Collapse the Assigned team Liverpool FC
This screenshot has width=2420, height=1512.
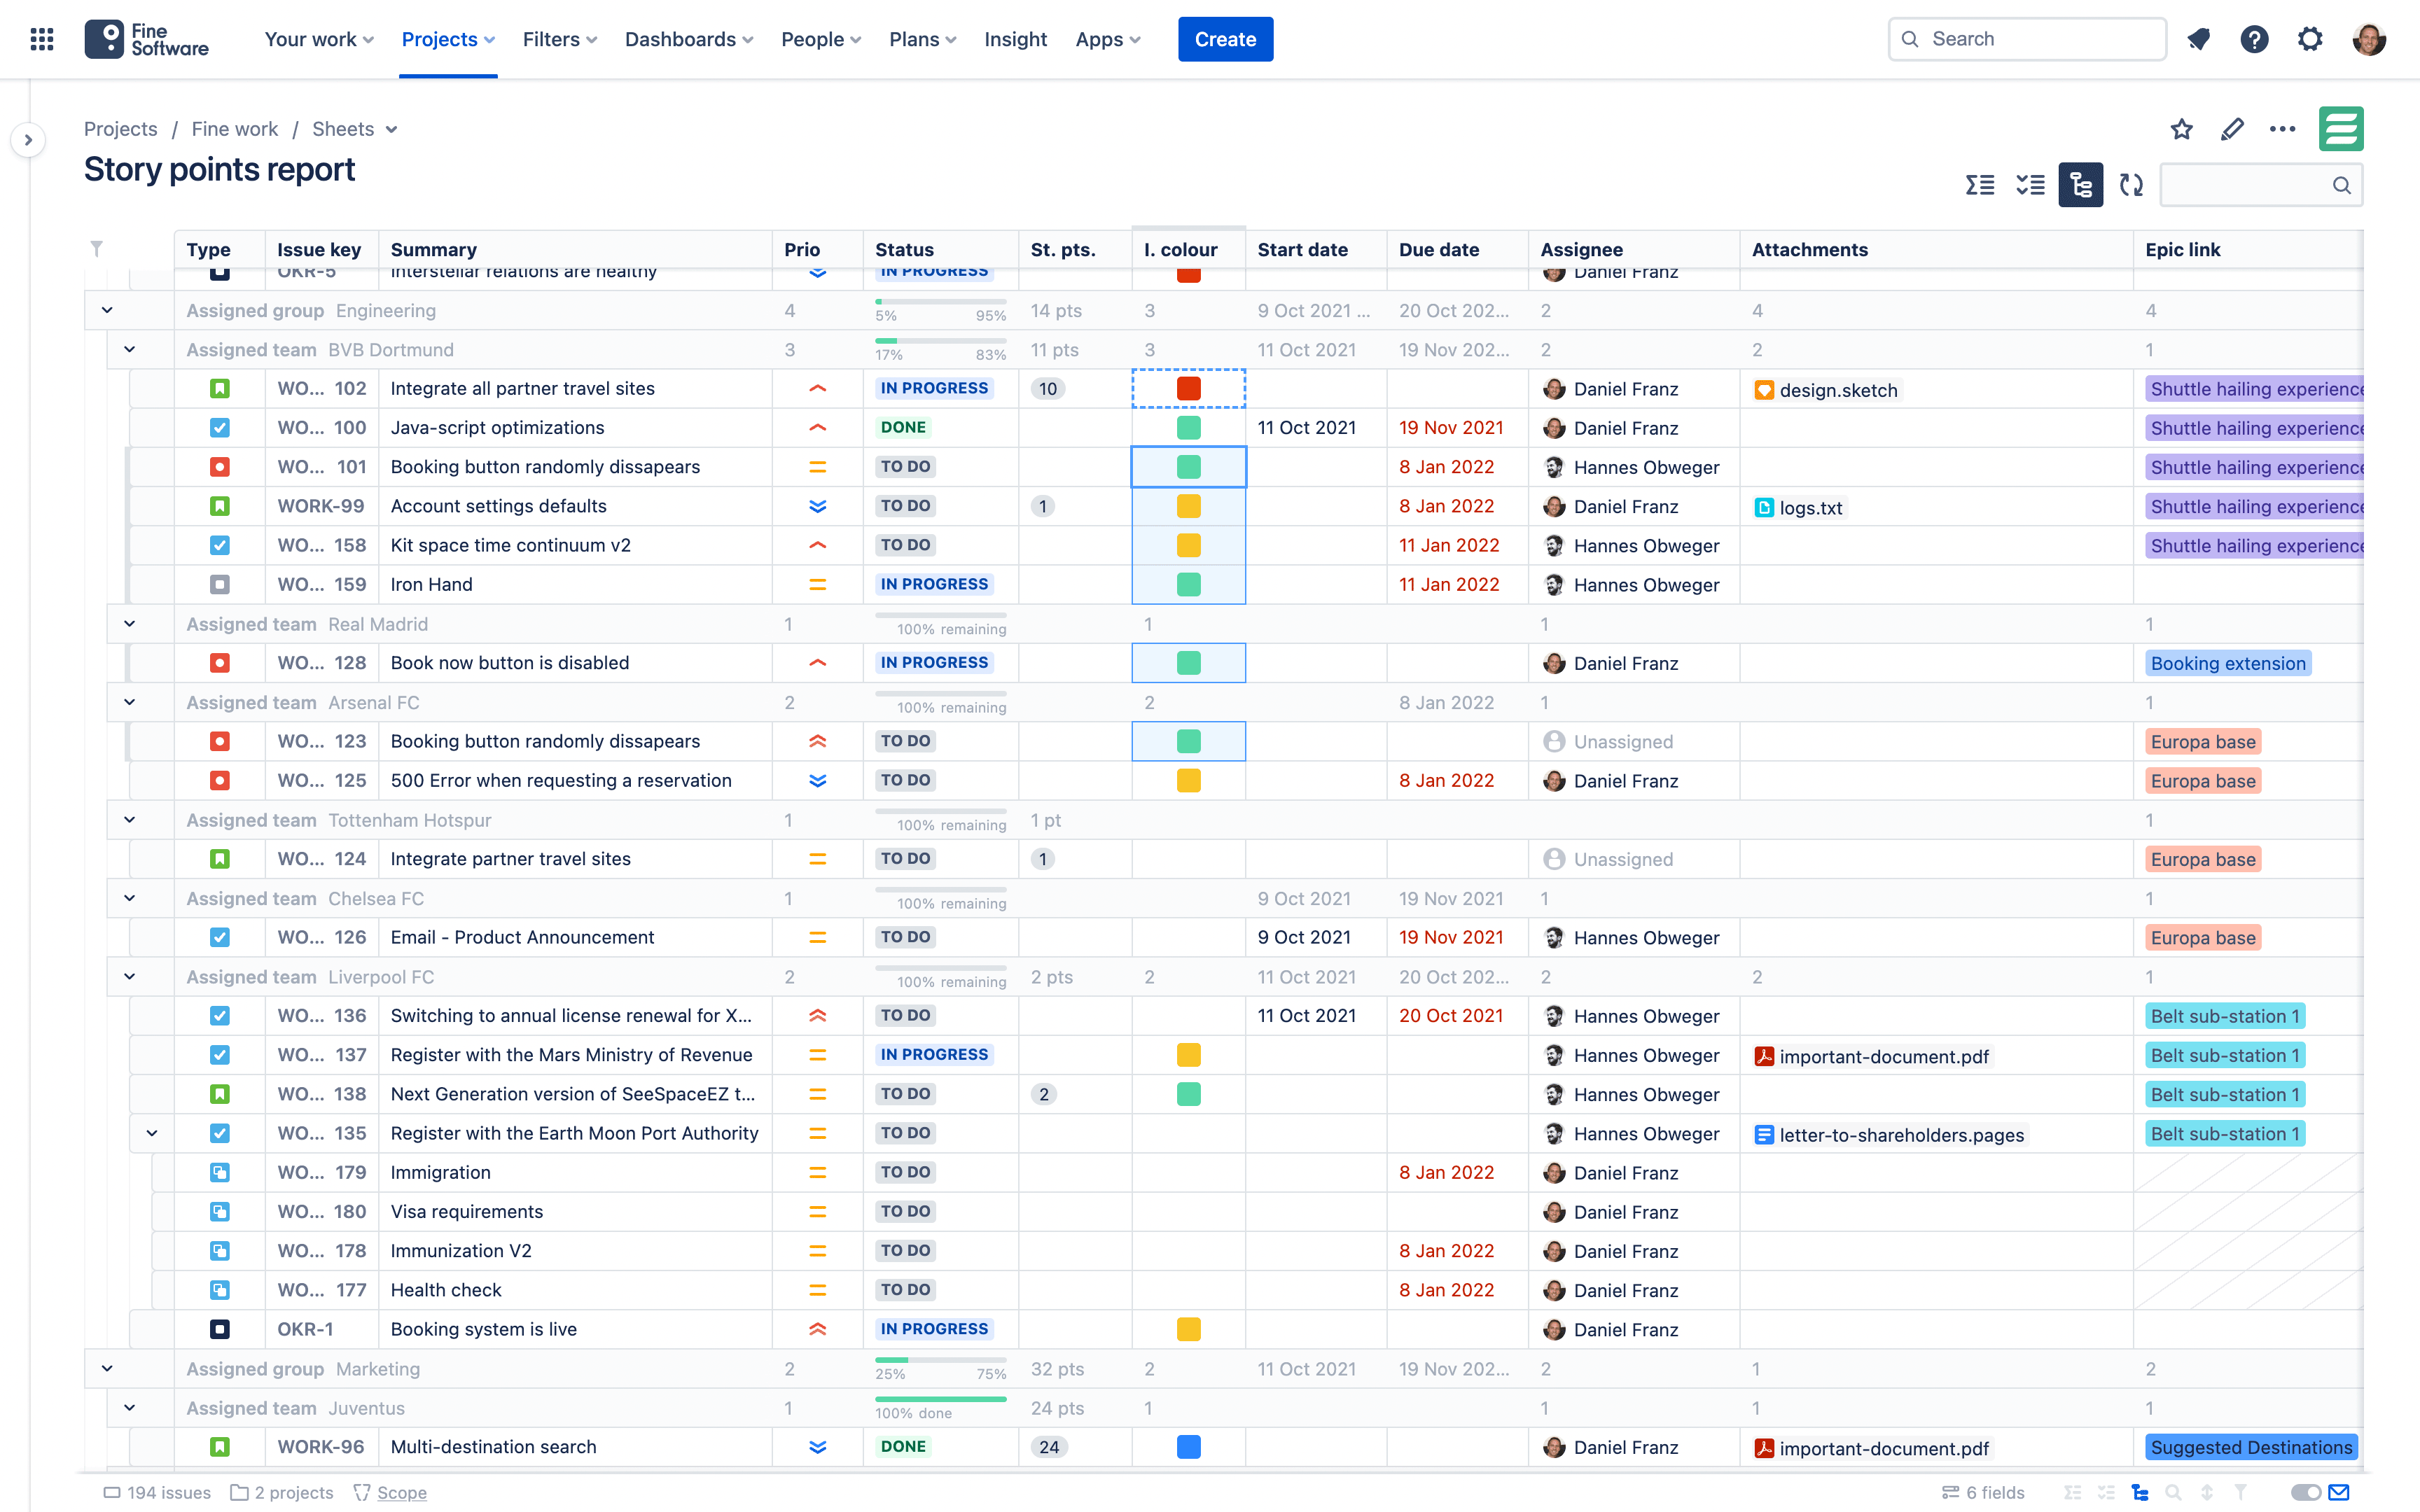click(x=127, y=976)
